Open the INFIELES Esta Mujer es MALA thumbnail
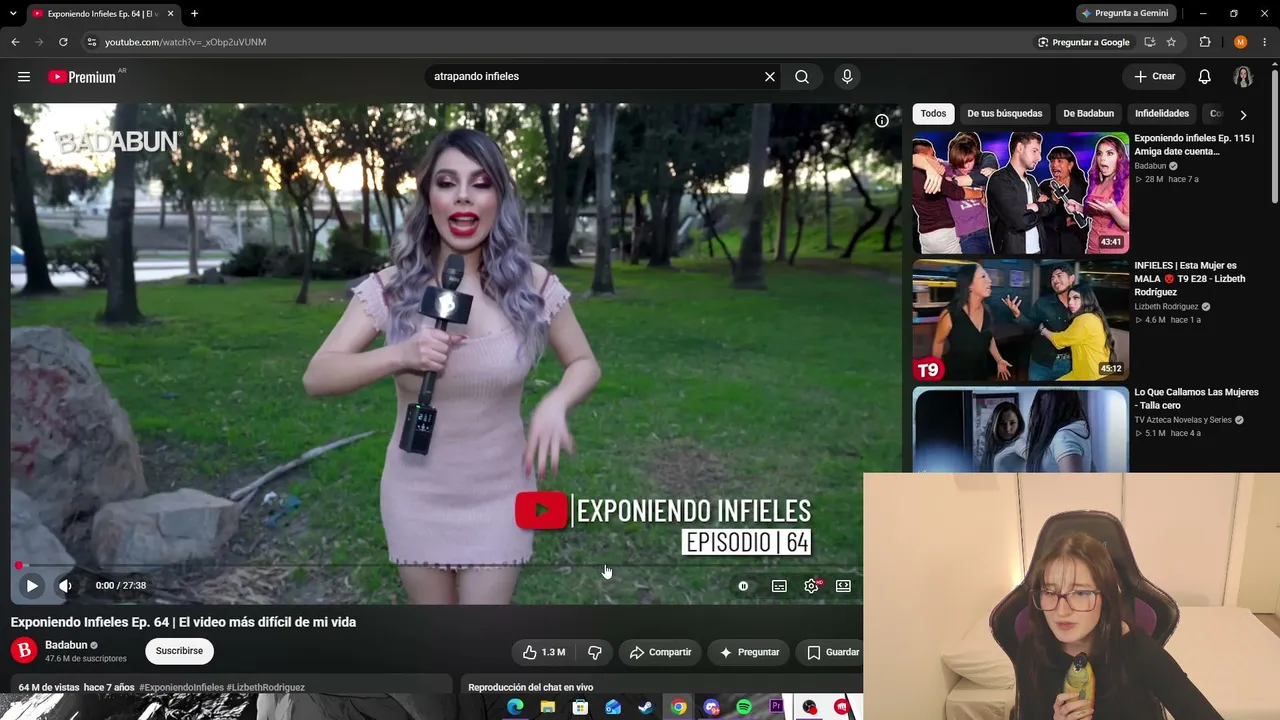 (1020, 320)
